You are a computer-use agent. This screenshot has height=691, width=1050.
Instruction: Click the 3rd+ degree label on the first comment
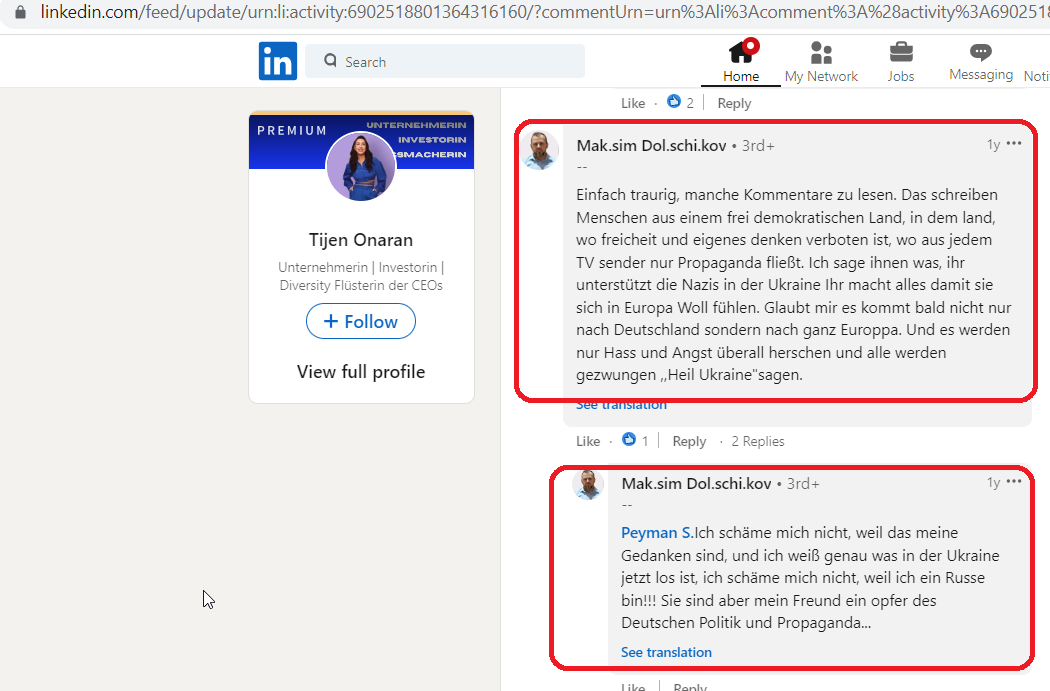click(758, 146)
